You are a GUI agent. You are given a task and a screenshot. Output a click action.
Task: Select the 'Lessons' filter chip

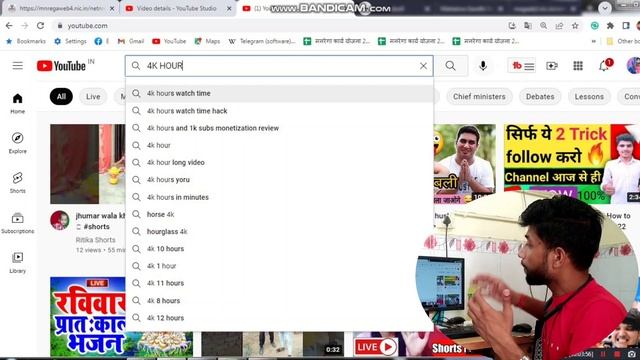589,97
